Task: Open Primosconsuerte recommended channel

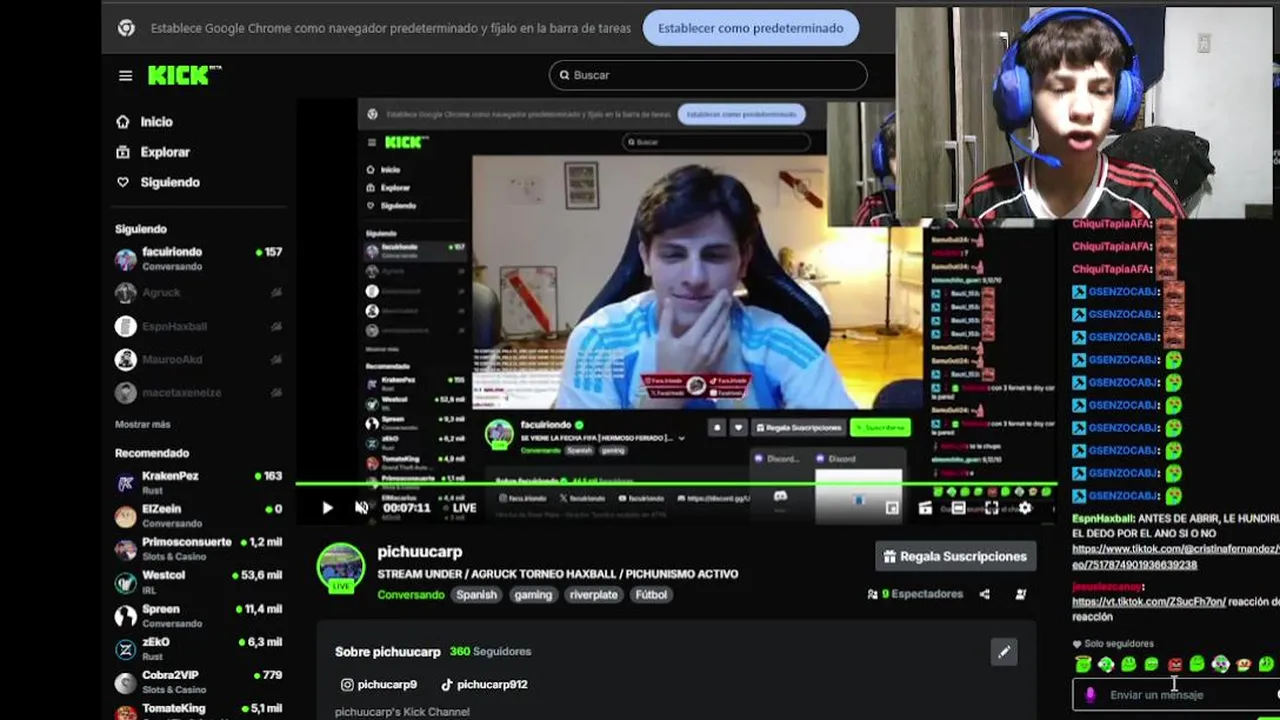Action: [x=199, y=549]
